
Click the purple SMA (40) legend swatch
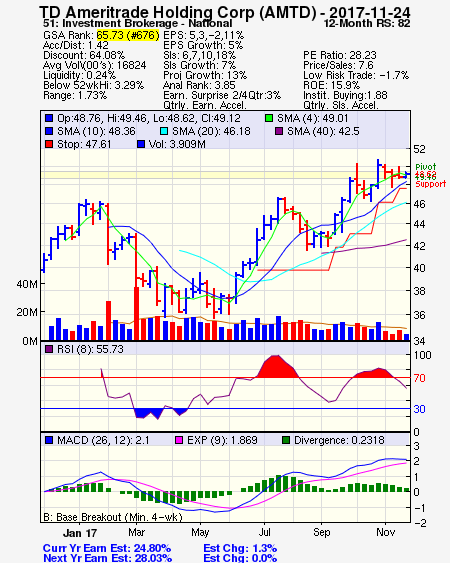tap(279, 131)
